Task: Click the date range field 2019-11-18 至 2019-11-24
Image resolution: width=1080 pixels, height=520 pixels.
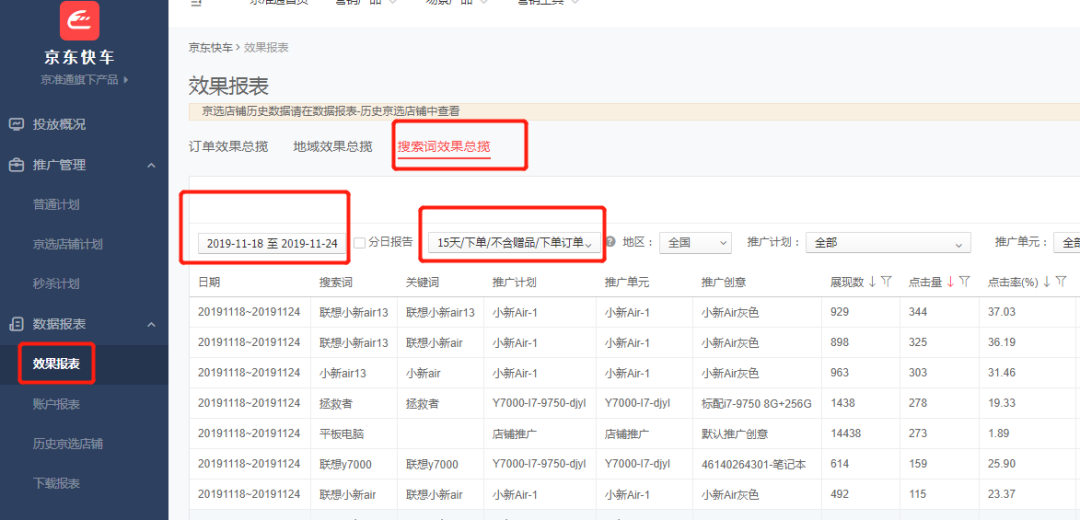Action: [272, 243]
